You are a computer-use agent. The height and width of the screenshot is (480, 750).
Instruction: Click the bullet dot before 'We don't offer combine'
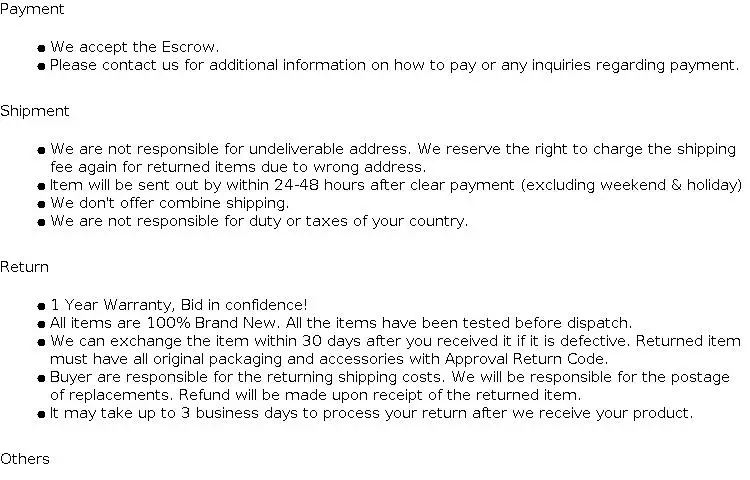[41, 204]
